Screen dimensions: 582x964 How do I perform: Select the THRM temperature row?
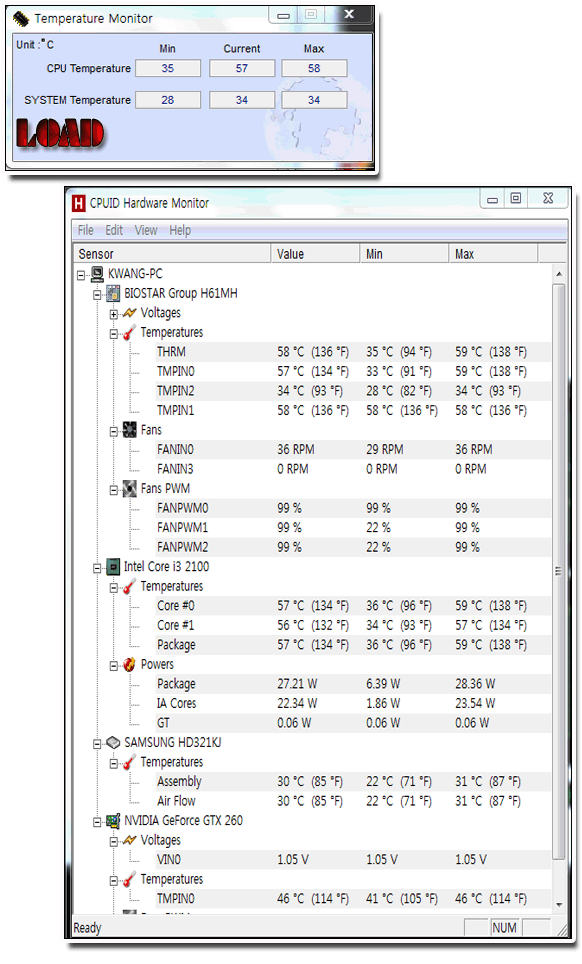click(x=312, y=352)
